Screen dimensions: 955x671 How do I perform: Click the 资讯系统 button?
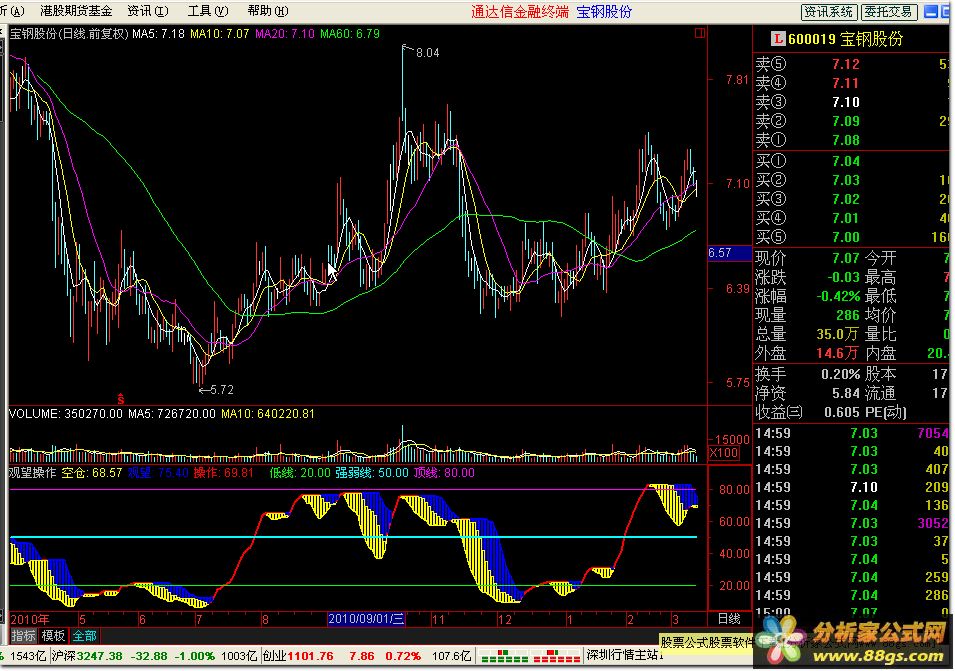click(828, 12)
